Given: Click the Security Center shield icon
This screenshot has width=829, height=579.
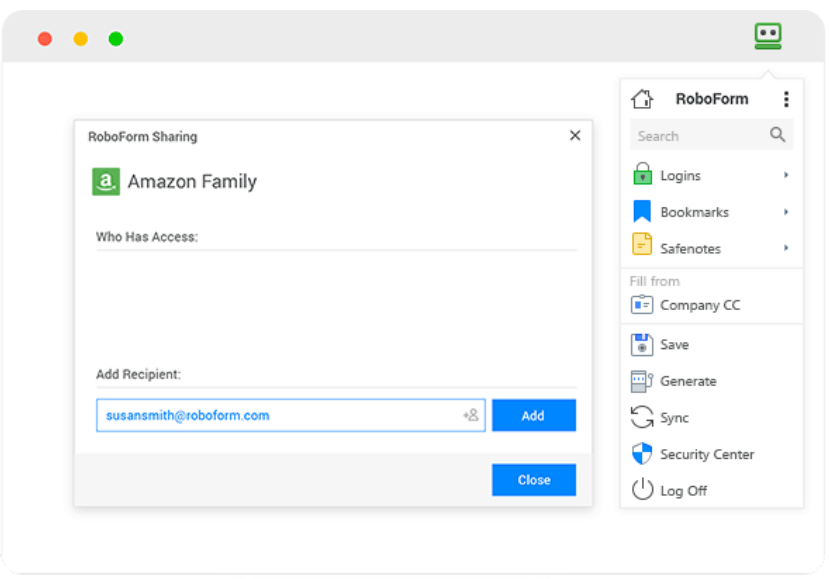Looking at the screenshot, I should pos(642,454).
